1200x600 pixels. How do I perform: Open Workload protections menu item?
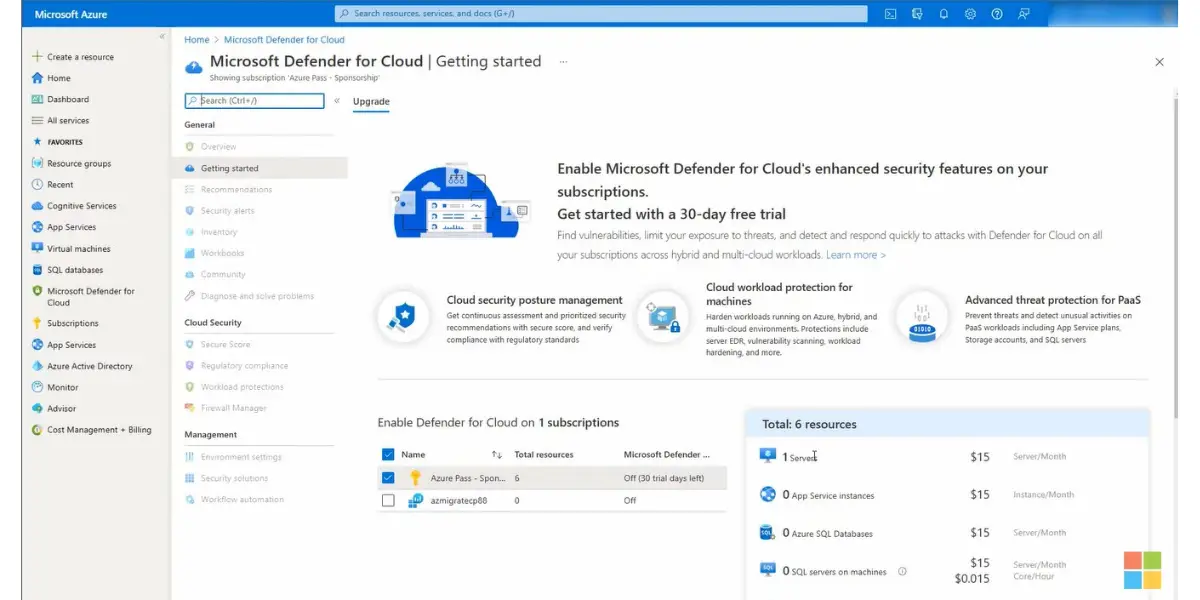tap(242, 387)
